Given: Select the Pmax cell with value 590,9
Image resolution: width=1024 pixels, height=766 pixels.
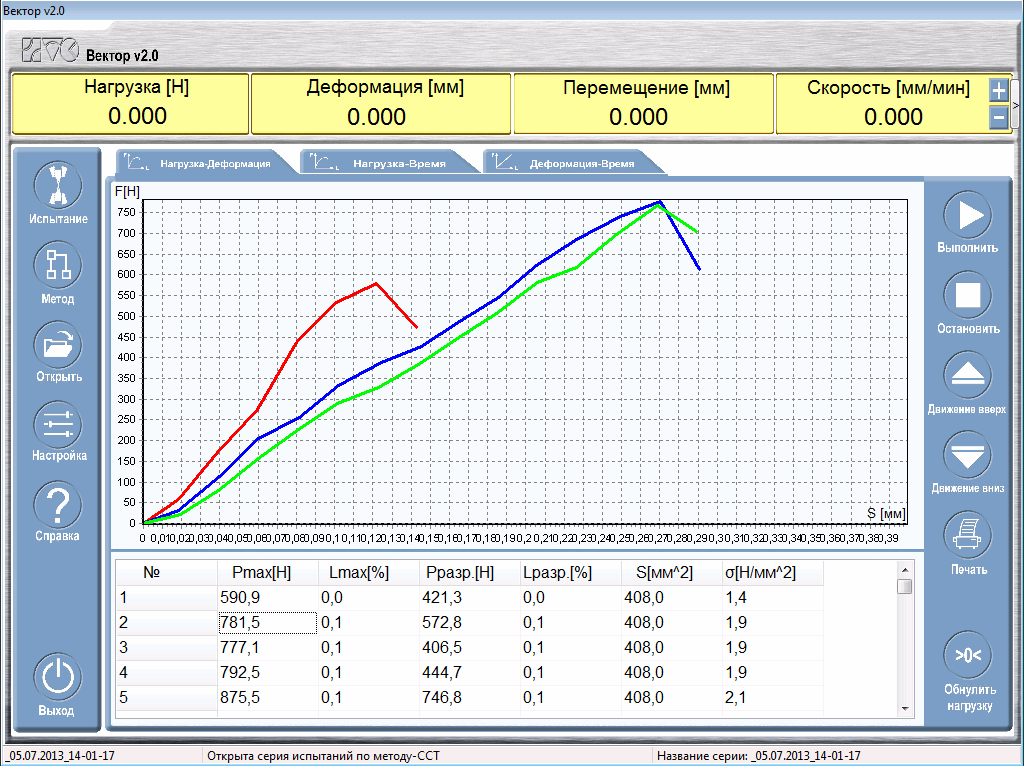Looking at the screenshot, I should [268, 598].
